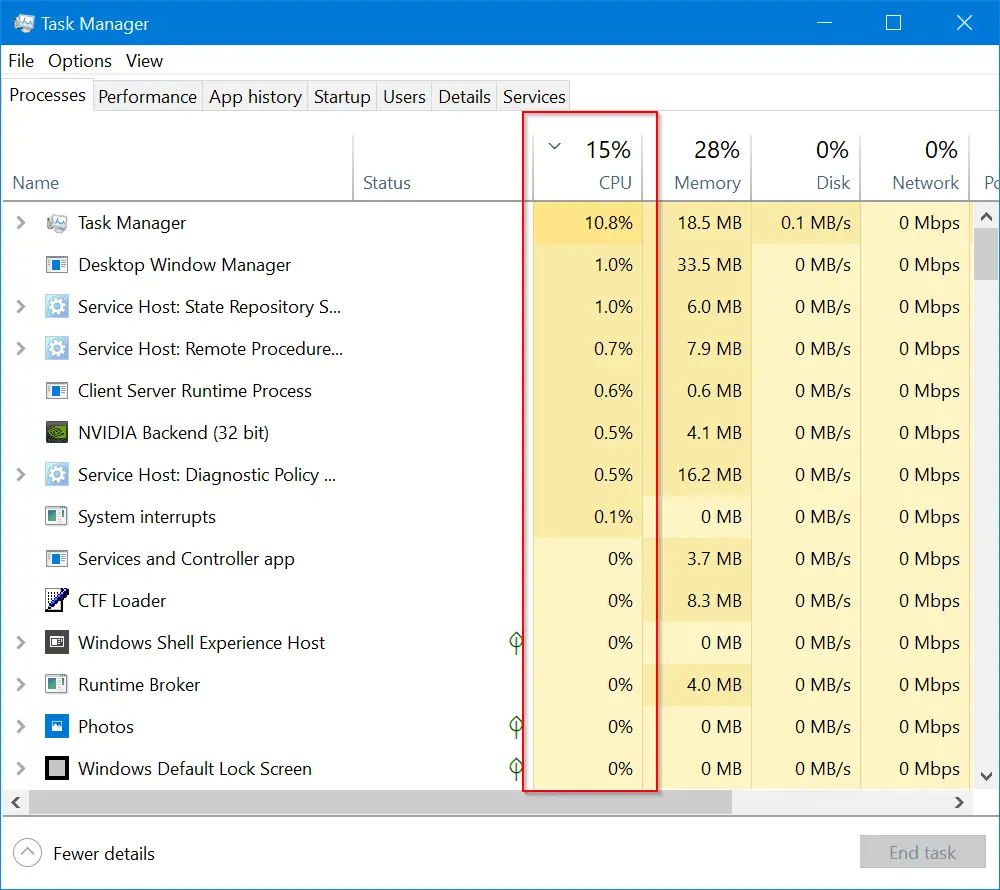
Task: Click the Windows Default Lock Screen icon
Action: point(57,768)
